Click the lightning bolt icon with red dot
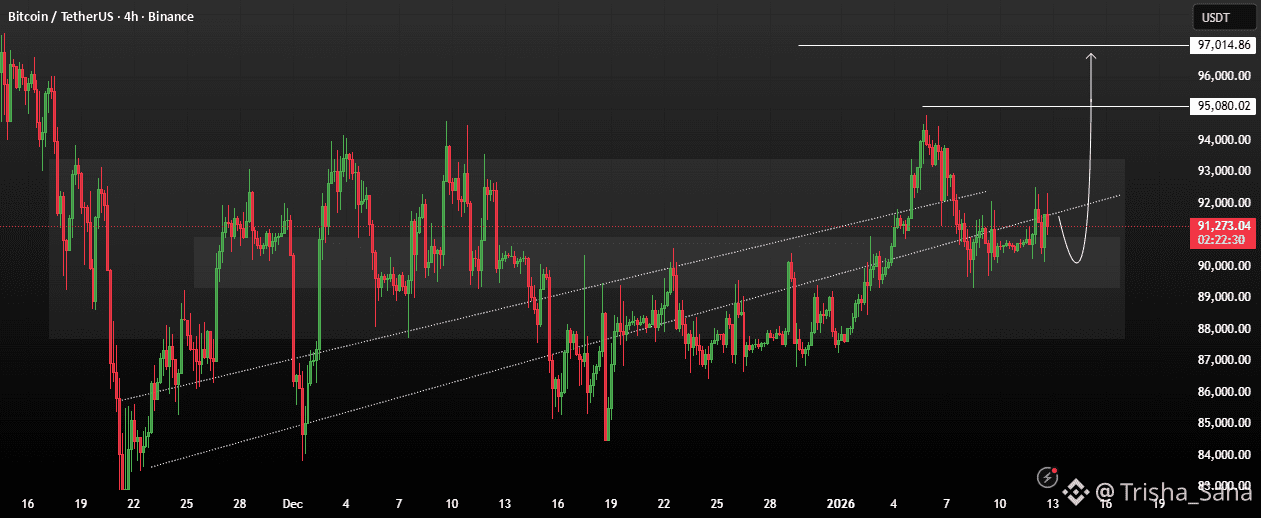 coord(1047,478)
